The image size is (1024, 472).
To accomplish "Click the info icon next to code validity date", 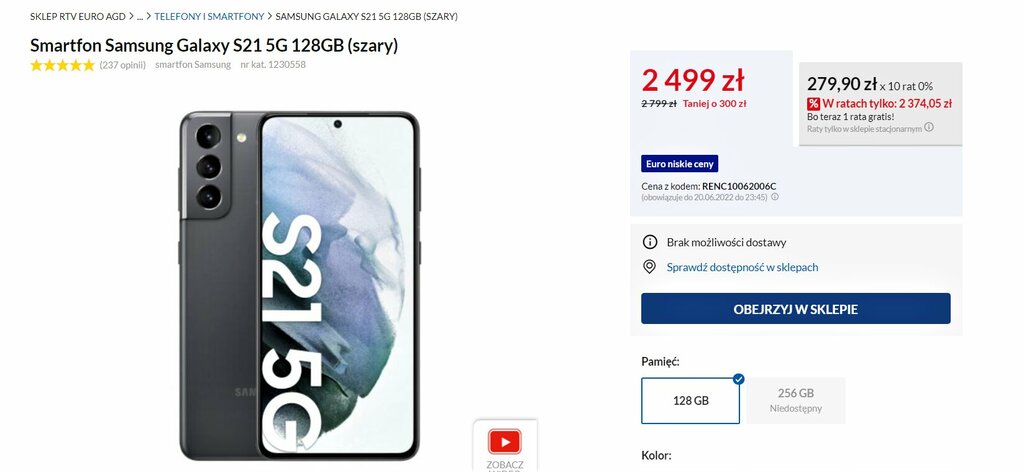I will coord(775,197).
